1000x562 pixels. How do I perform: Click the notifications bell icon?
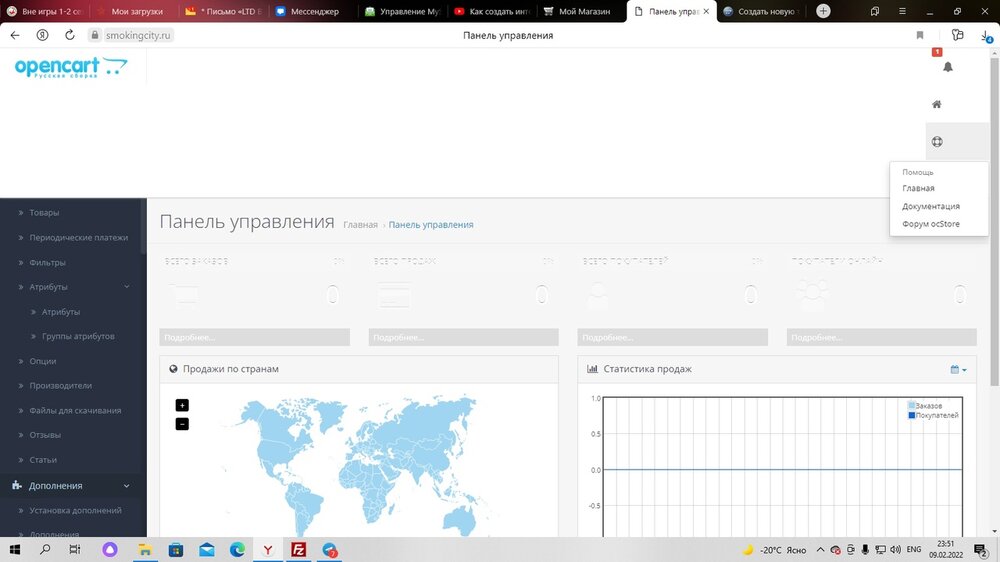(x=947, y=67)
